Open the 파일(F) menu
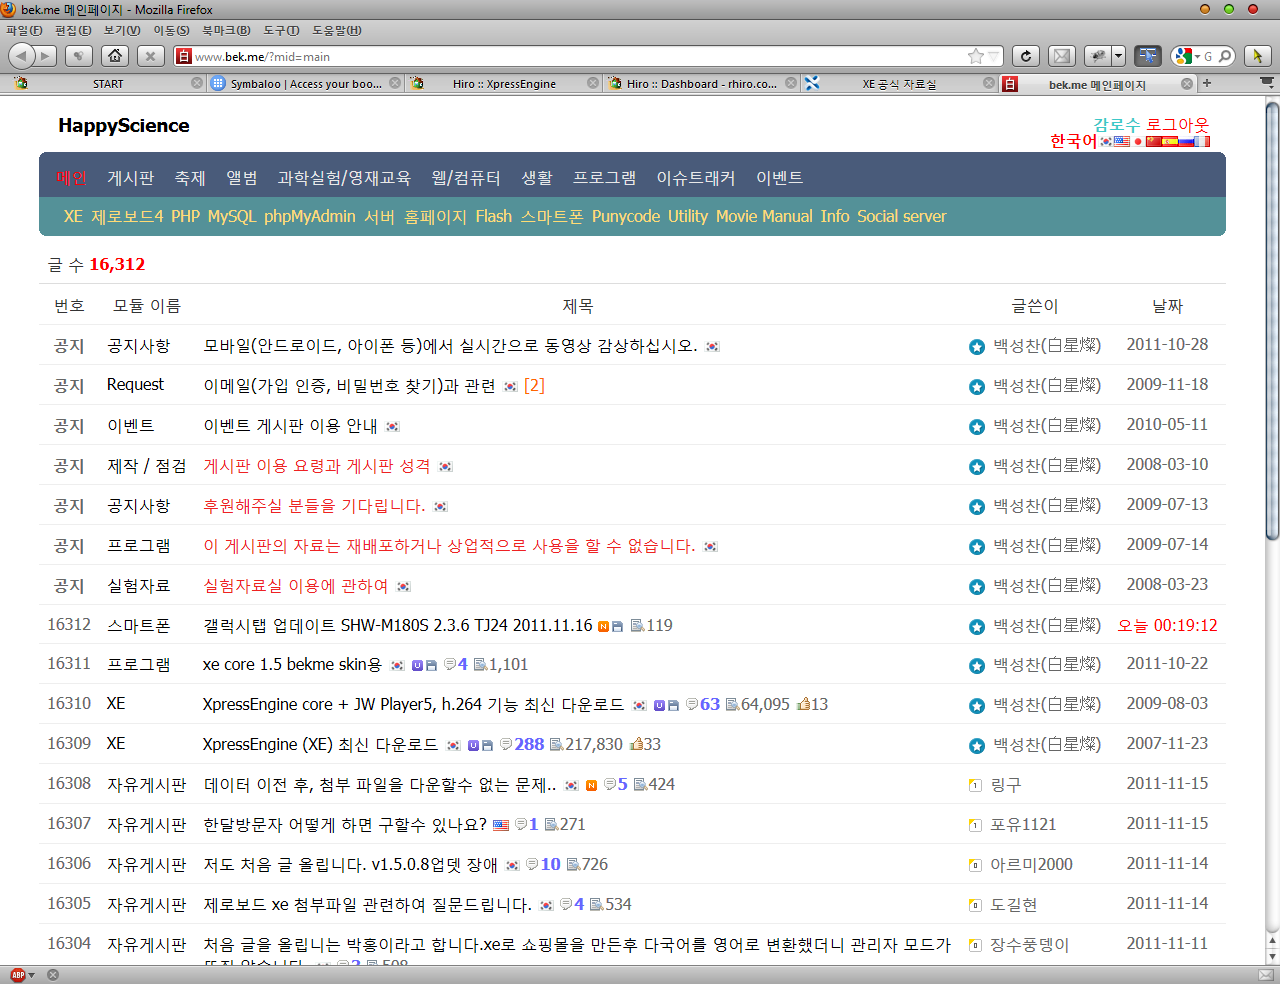The height and width of the screenshot is (984, 1280). [x=24, y=30]
